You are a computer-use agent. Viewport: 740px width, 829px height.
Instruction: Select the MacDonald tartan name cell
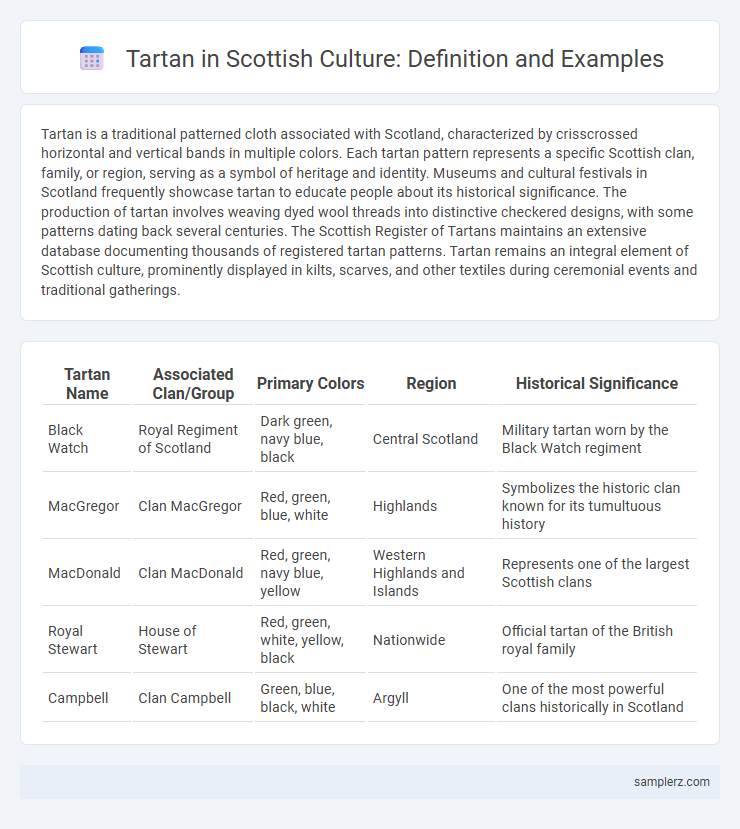coord(87,573)
